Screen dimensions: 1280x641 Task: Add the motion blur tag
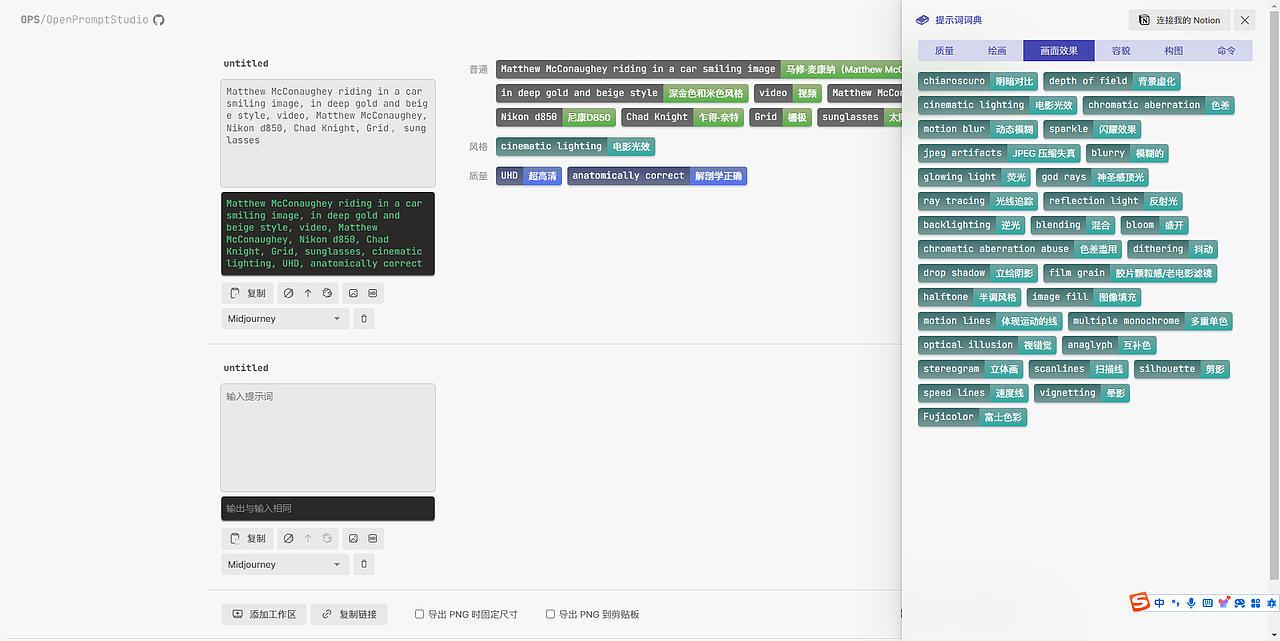[978, 129]
